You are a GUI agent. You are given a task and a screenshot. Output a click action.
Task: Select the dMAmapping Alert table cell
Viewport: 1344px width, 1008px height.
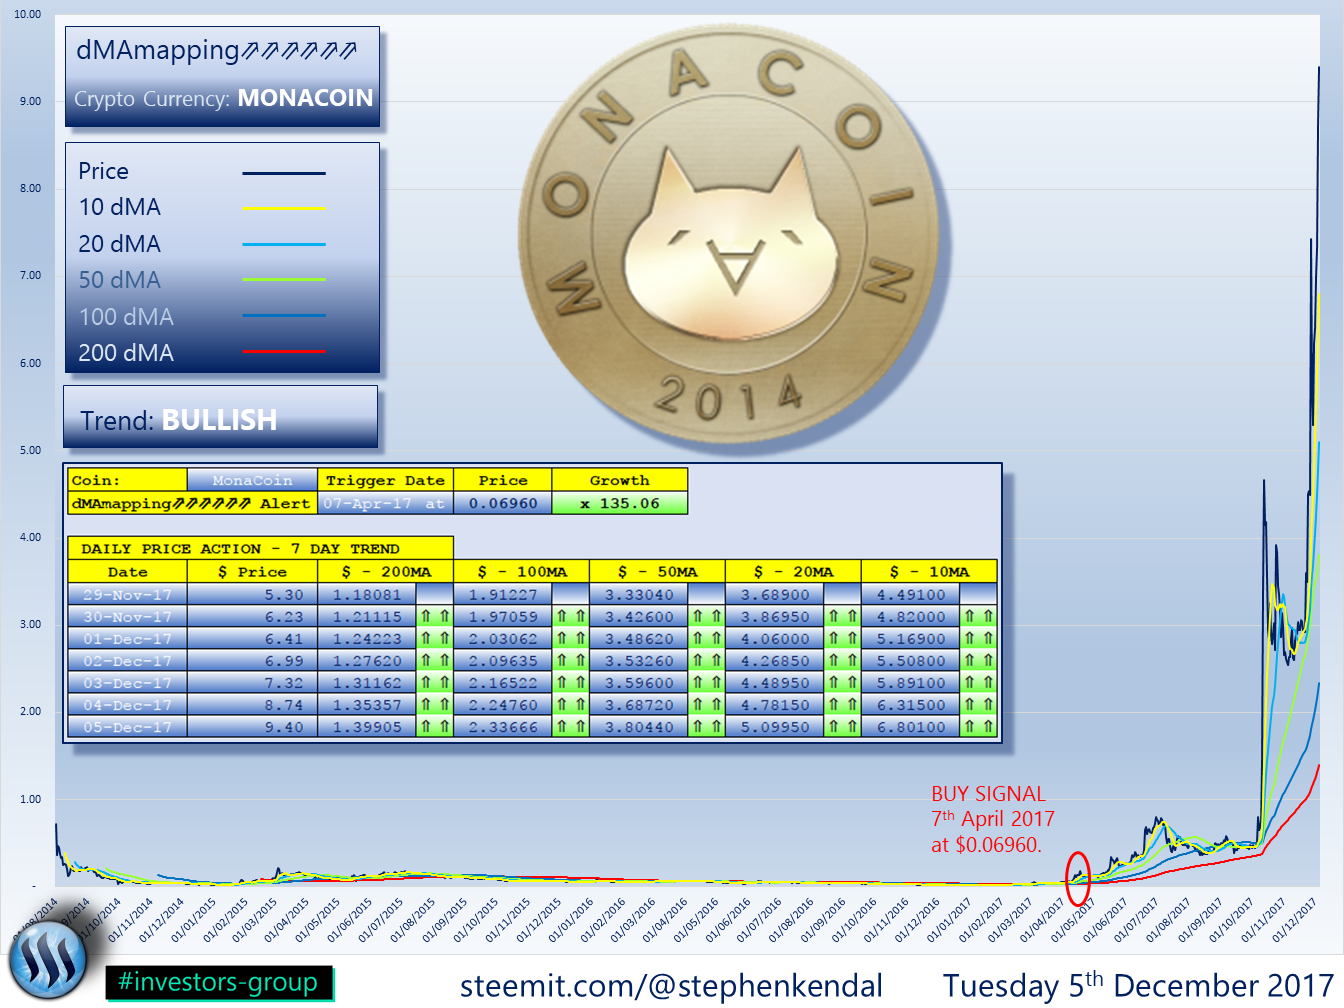click(x=192, y=503)
